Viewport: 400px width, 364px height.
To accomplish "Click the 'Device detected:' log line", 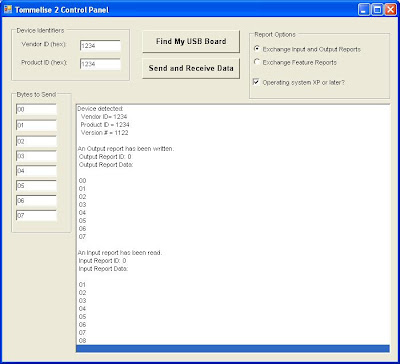I will tap(100, 109).
